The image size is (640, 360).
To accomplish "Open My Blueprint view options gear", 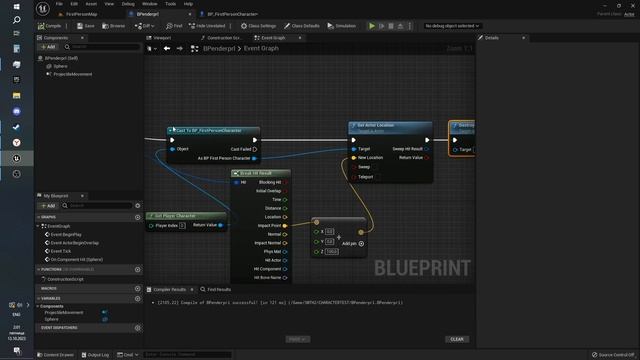I will tap(138, 206).
